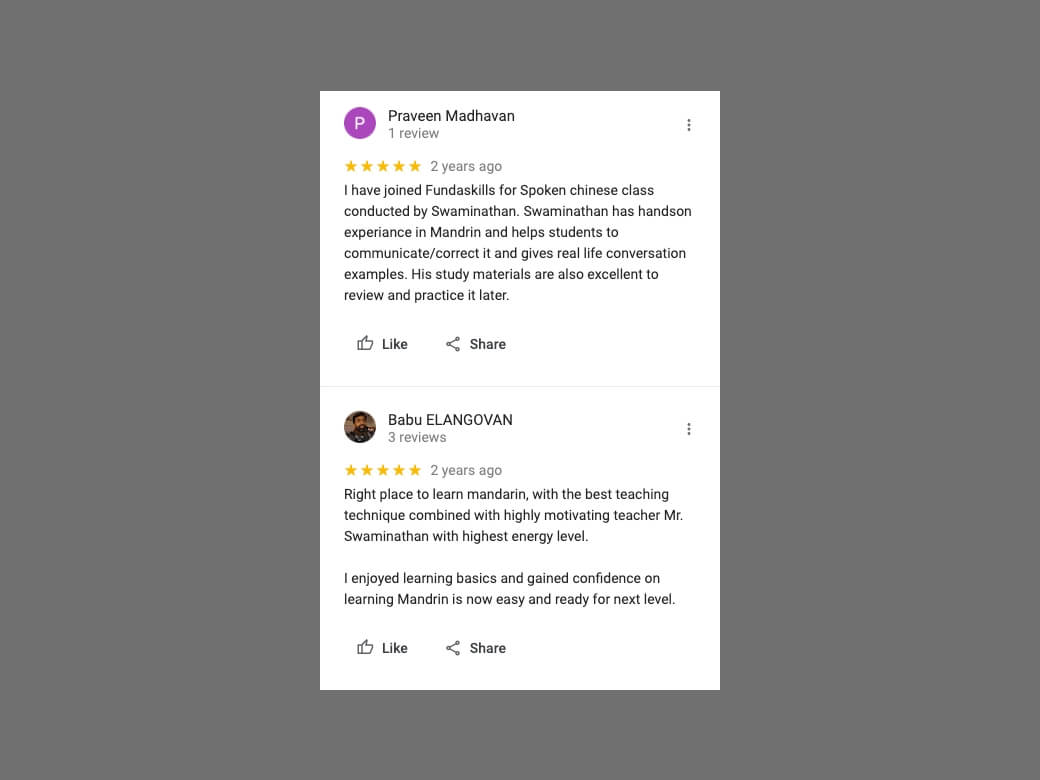Viewport: 1040px width, 780px height.
Task: Click Babu ELANGOVAN's profile photo
Action: click(360, 428)
